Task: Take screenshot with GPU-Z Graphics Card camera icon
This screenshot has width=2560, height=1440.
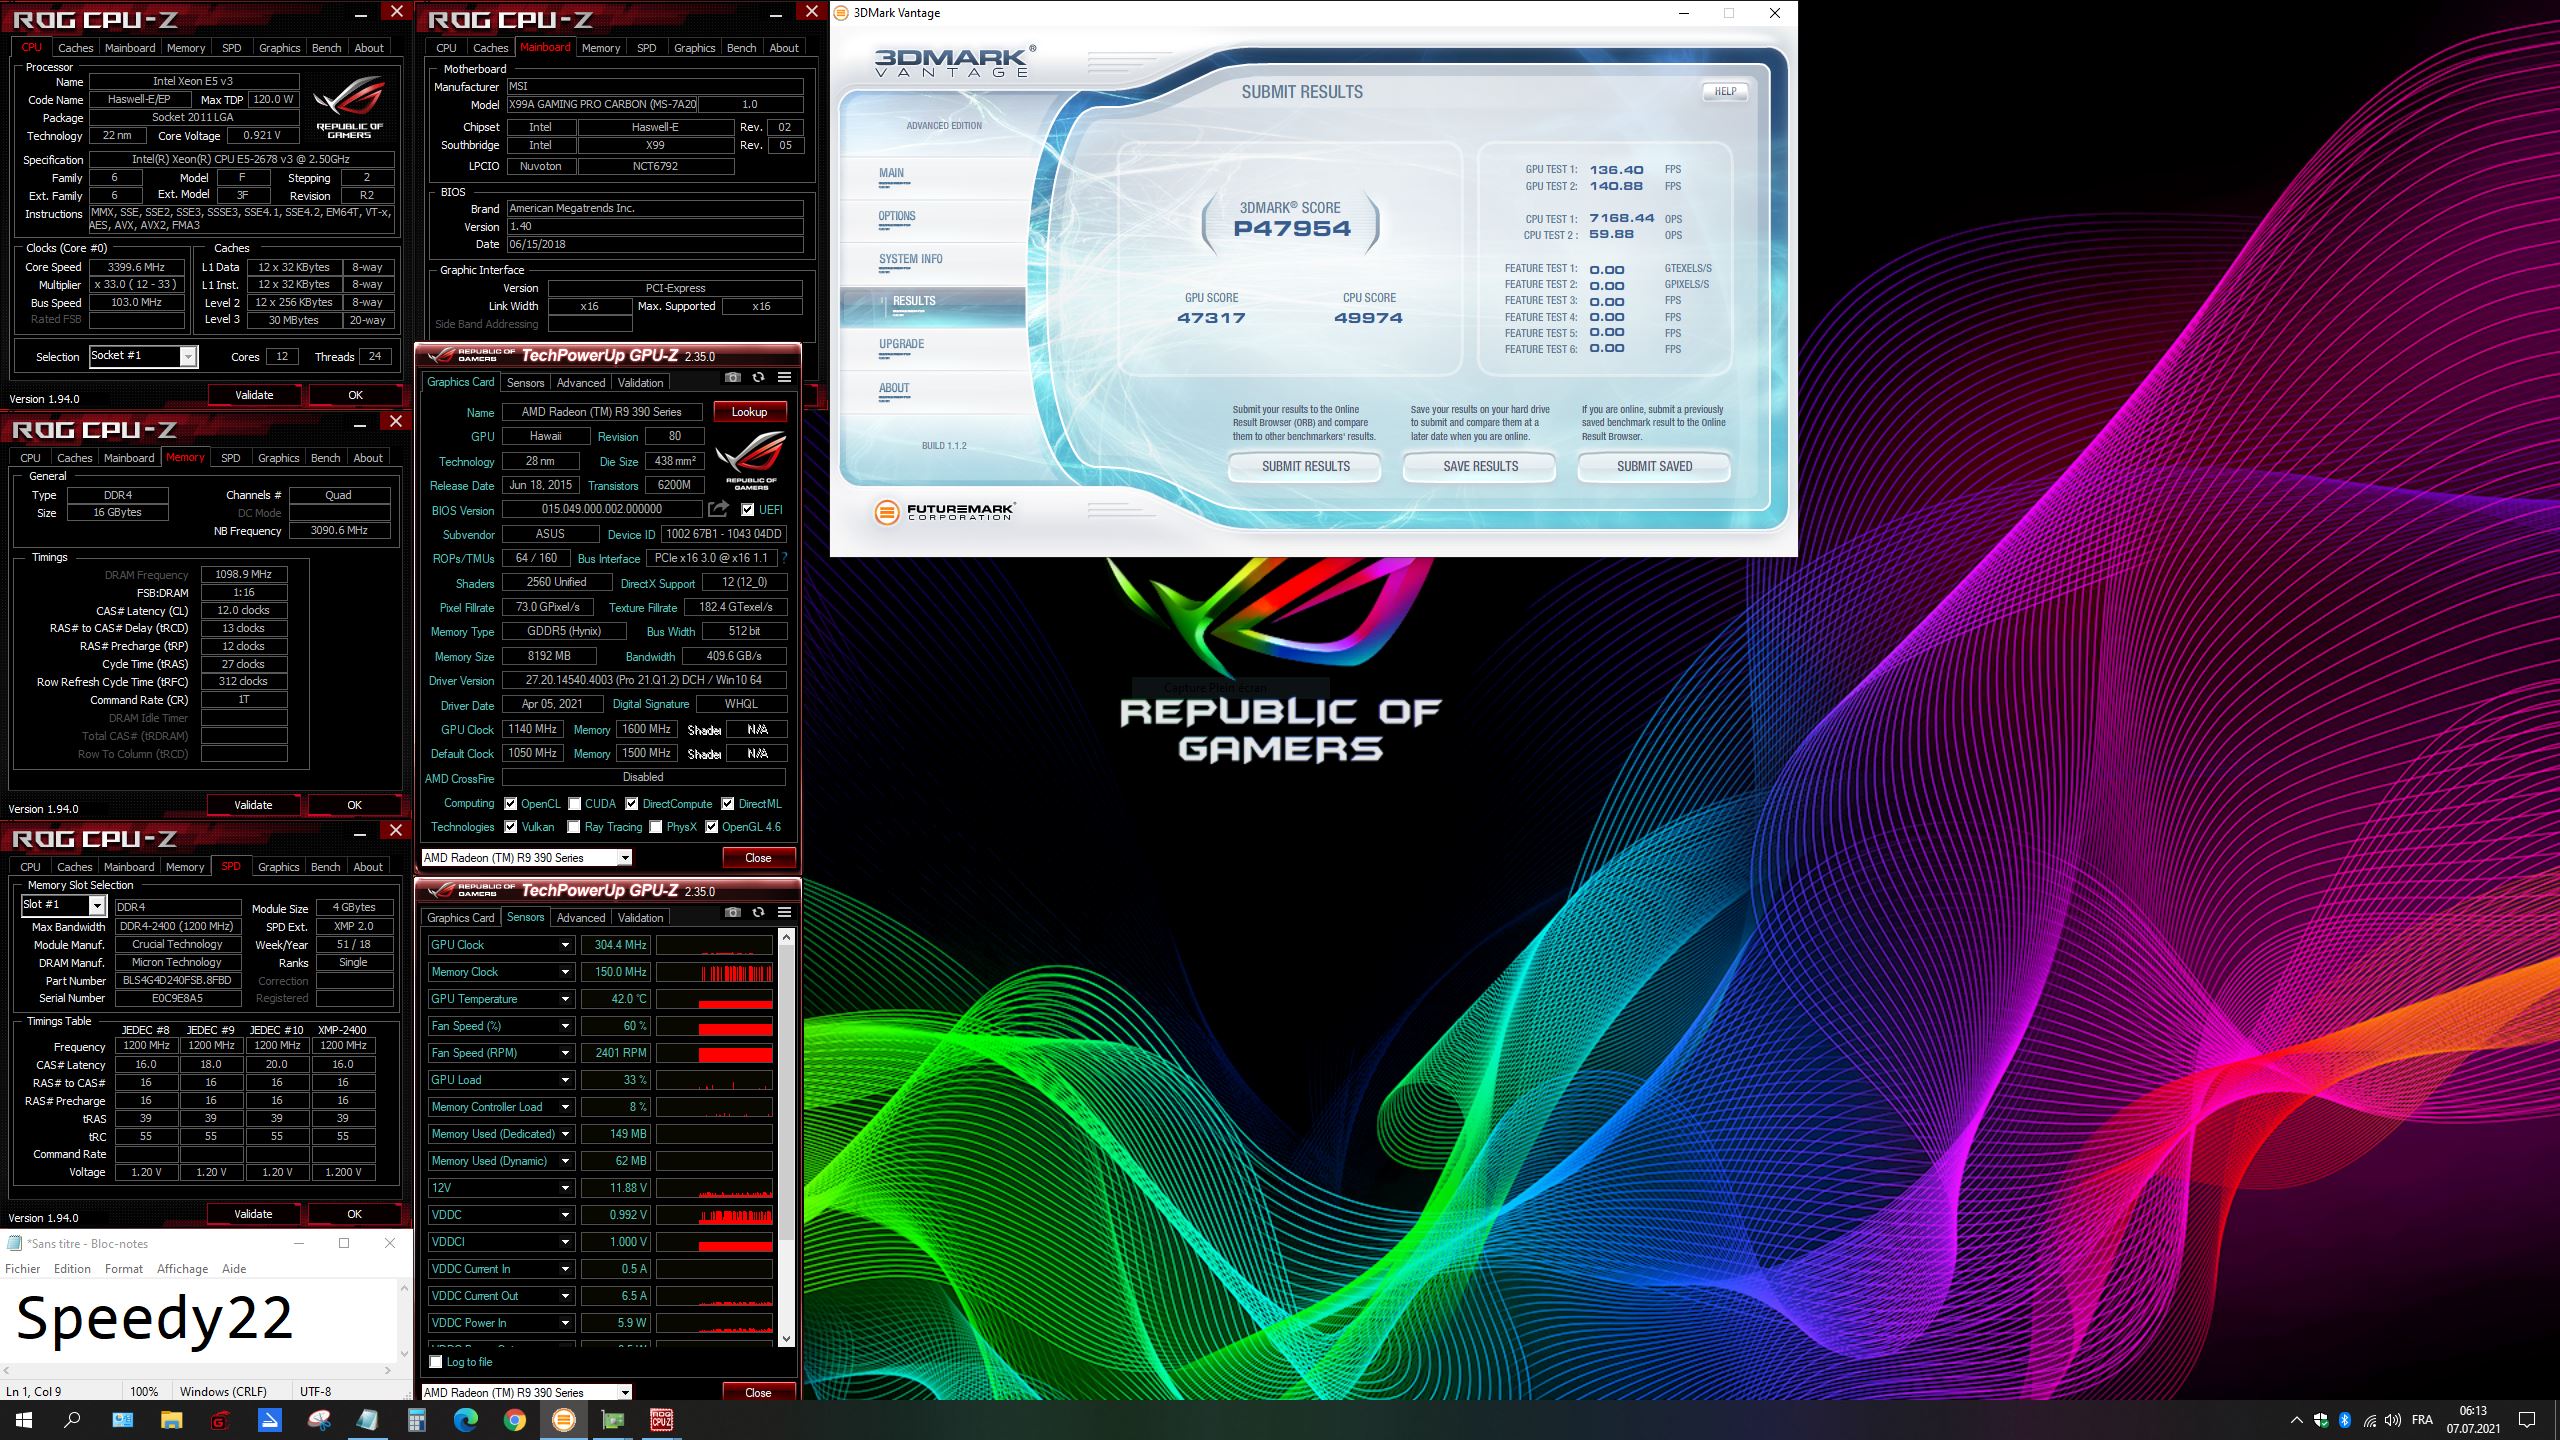Action: 733,378
